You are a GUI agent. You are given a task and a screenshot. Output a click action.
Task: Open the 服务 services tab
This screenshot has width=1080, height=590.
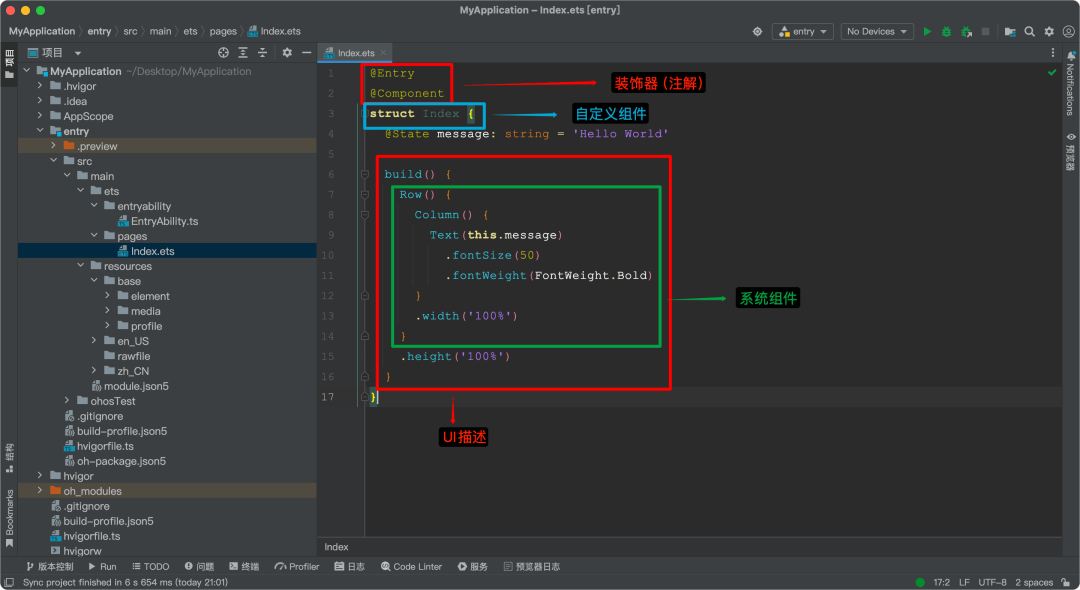473,567
